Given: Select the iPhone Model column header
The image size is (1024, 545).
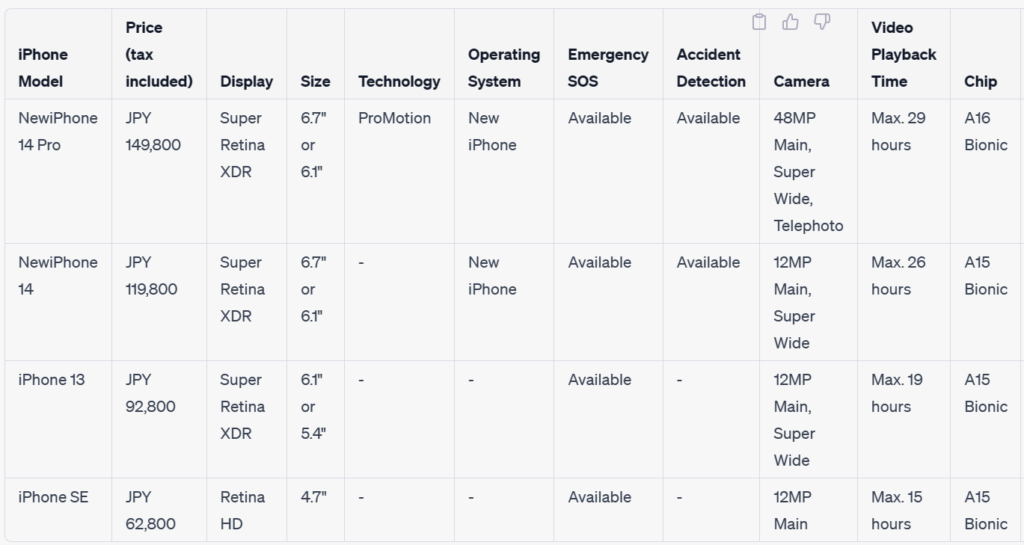Looking at the screenshot, I should 43,68.
